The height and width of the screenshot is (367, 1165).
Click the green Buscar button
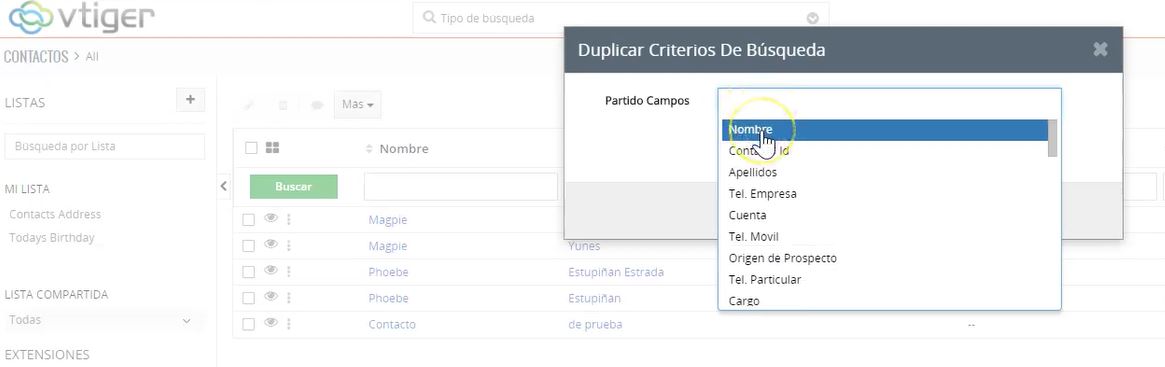[x=293, y=186]
